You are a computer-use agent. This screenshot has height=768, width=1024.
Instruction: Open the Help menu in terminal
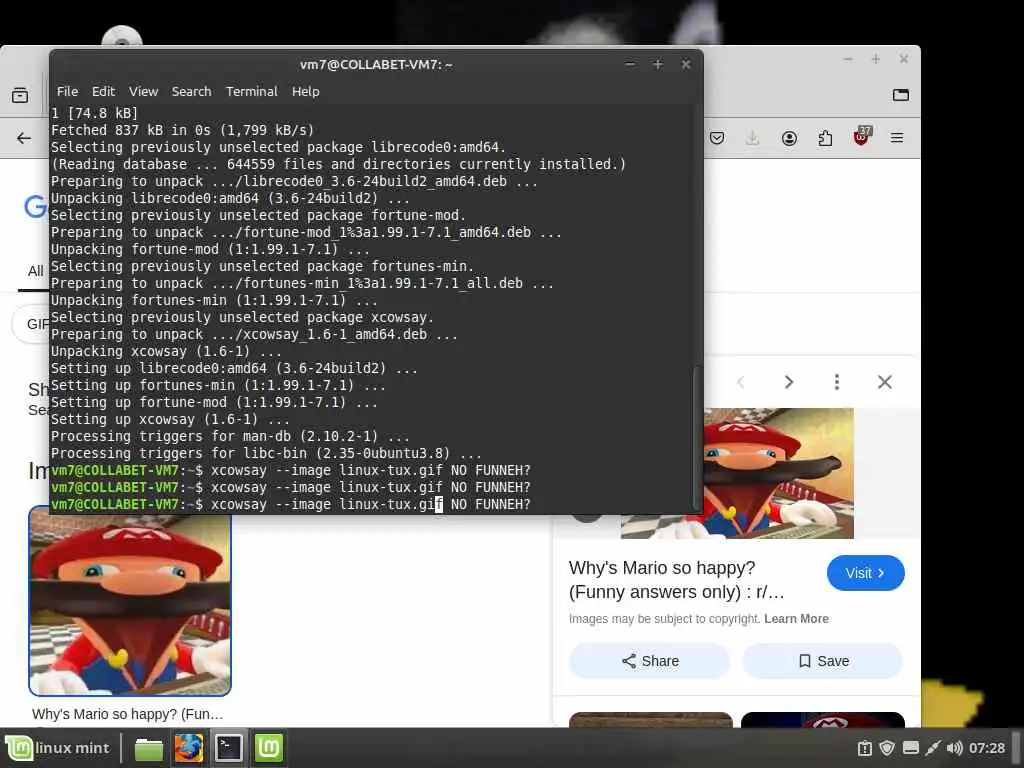pyautogui.click(x=306, y=91)
